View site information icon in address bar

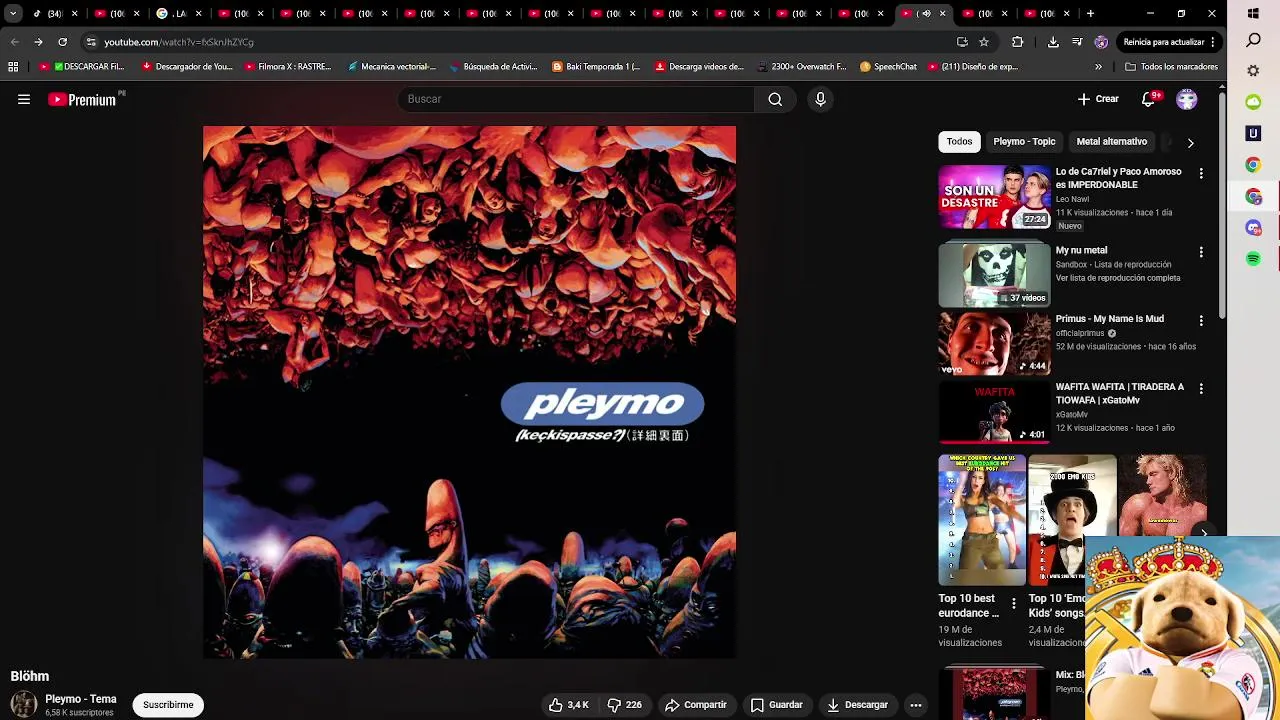[x=91, y=42]
